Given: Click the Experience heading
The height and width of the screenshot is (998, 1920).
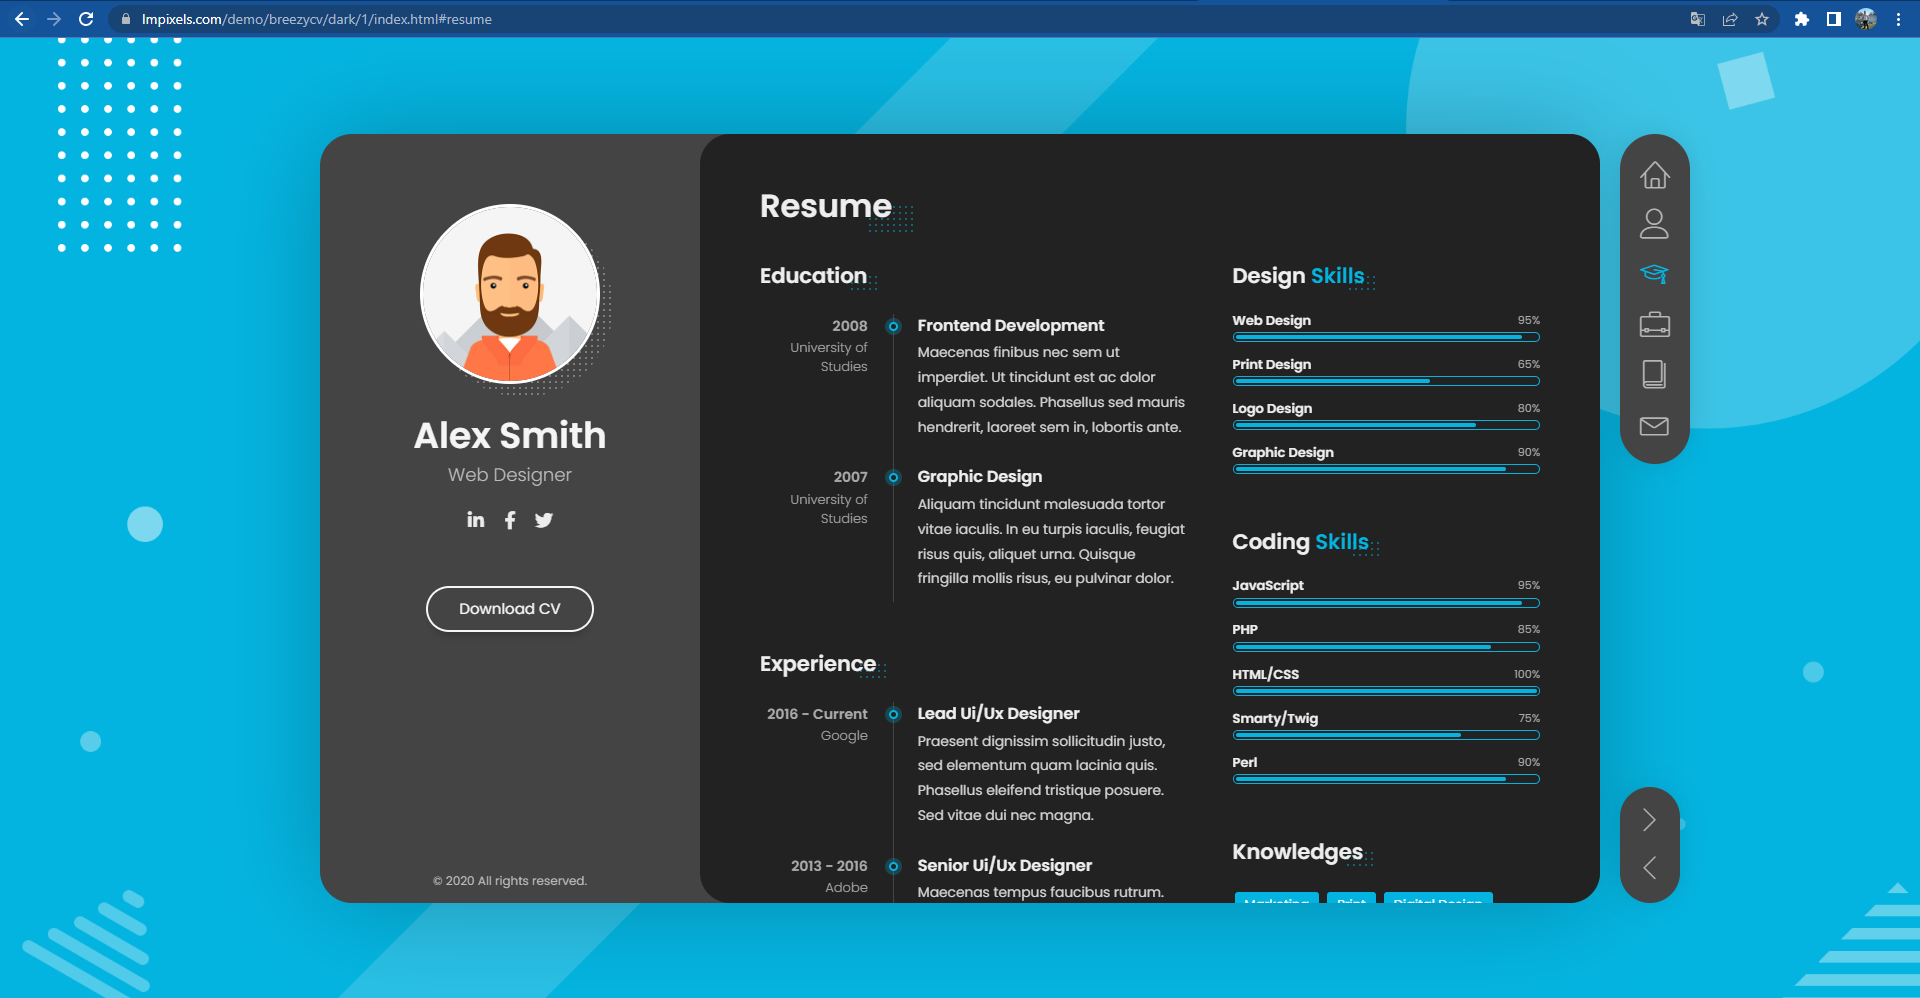Looking at the screenshot, I should (x=817, y=664).
